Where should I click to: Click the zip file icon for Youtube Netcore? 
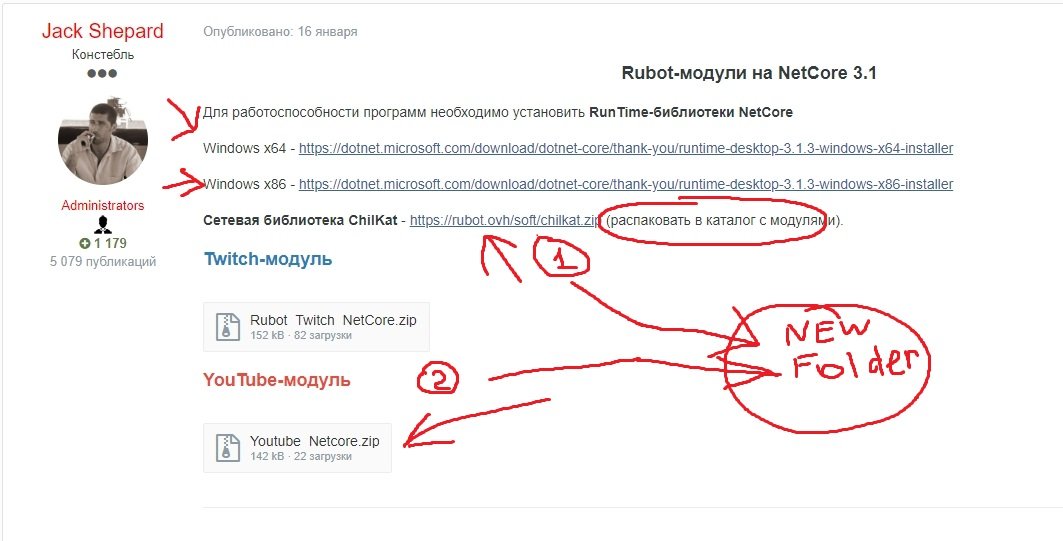click(x=228, y=447)
